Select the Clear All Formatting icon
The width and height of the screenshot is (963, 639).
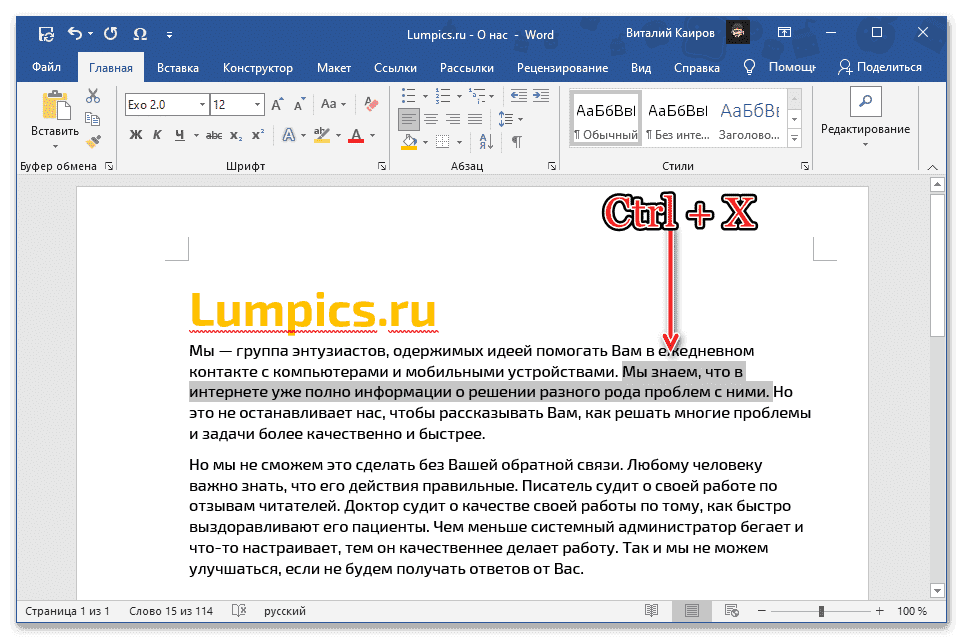pos(370,102)
